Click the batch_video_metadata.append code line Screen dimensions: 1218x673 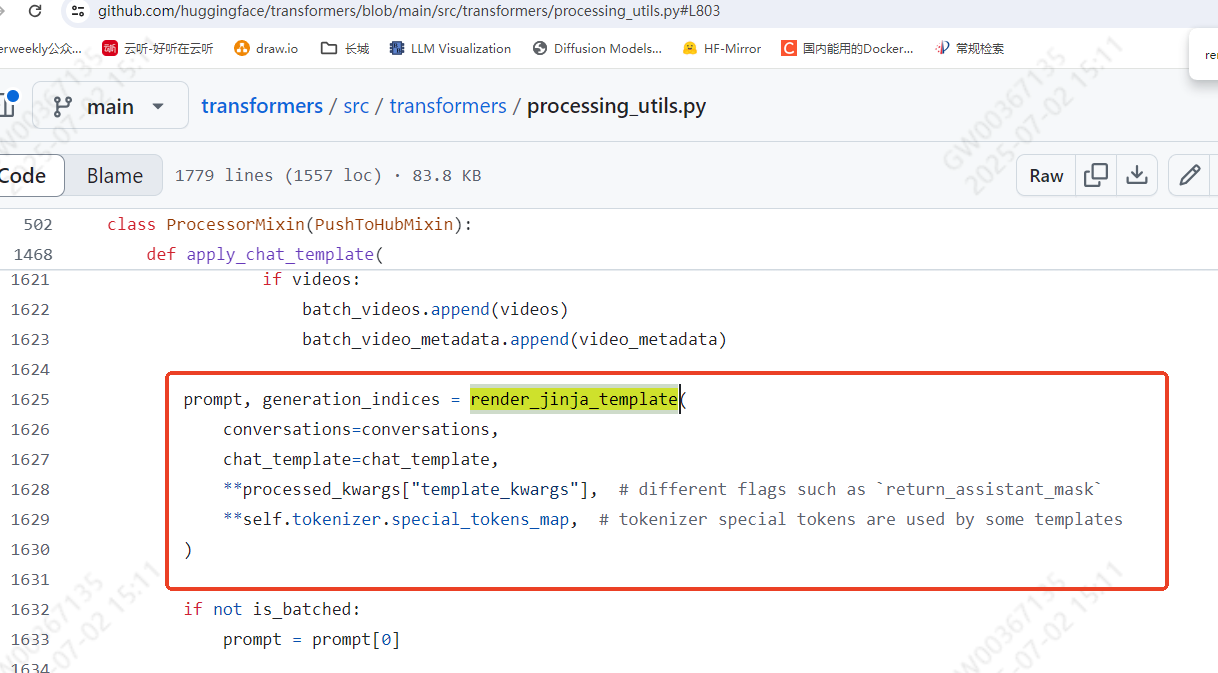(x=514, y=339)
